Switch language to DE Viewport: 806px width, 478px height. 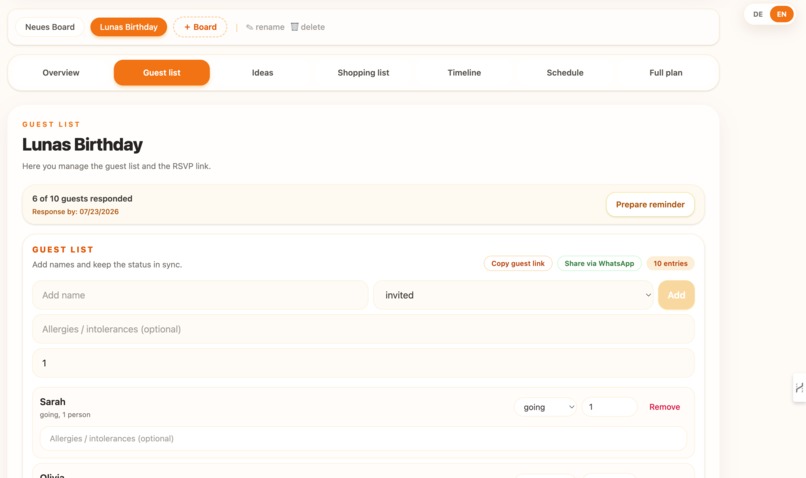[758, 14]
